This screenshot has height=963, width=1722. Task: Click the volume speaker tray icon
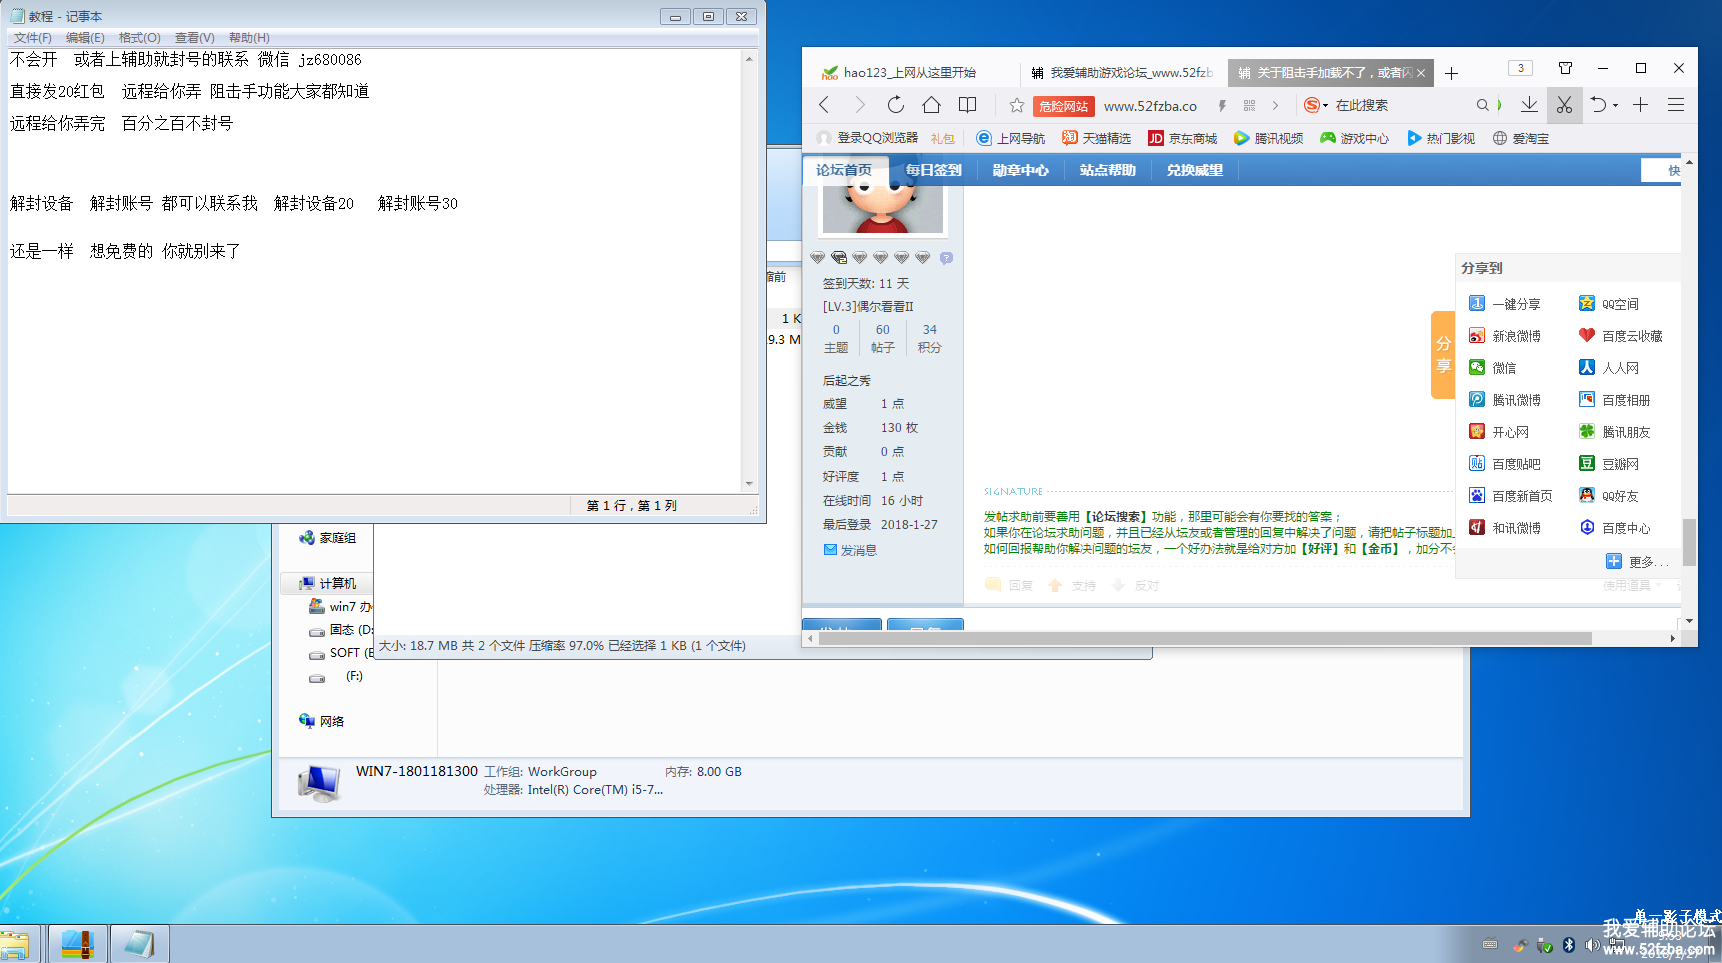pos(1592,945)
